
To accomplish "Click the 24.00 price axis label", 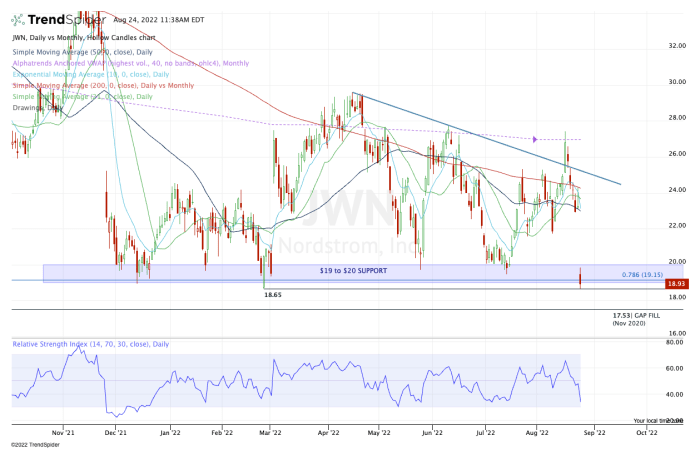I will tap(677, 190).
